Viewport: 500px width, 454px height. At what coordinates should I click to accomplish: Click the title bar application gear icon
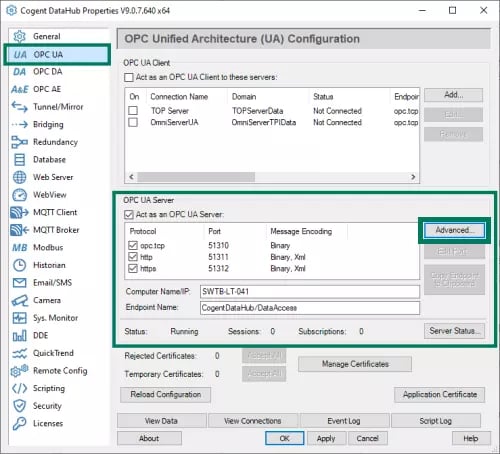point(11,10)
